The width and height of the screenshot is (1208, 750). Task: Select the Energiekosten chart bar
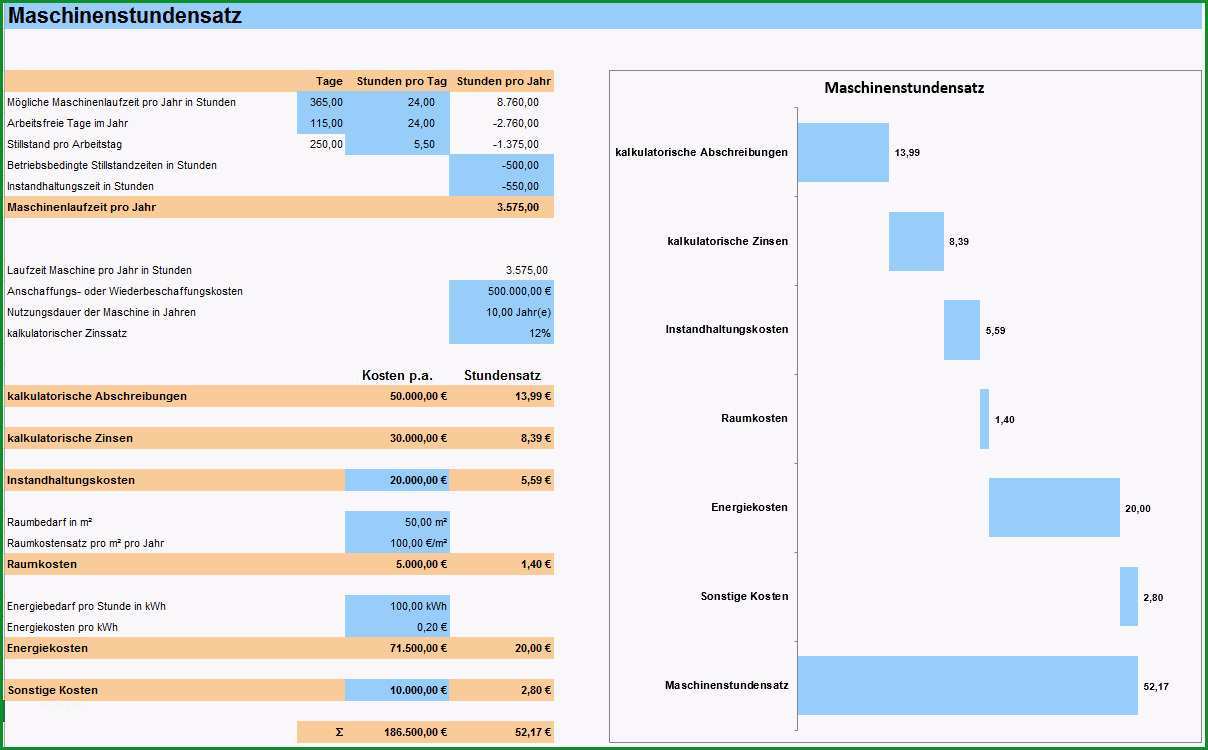[x=1054, y=507]
